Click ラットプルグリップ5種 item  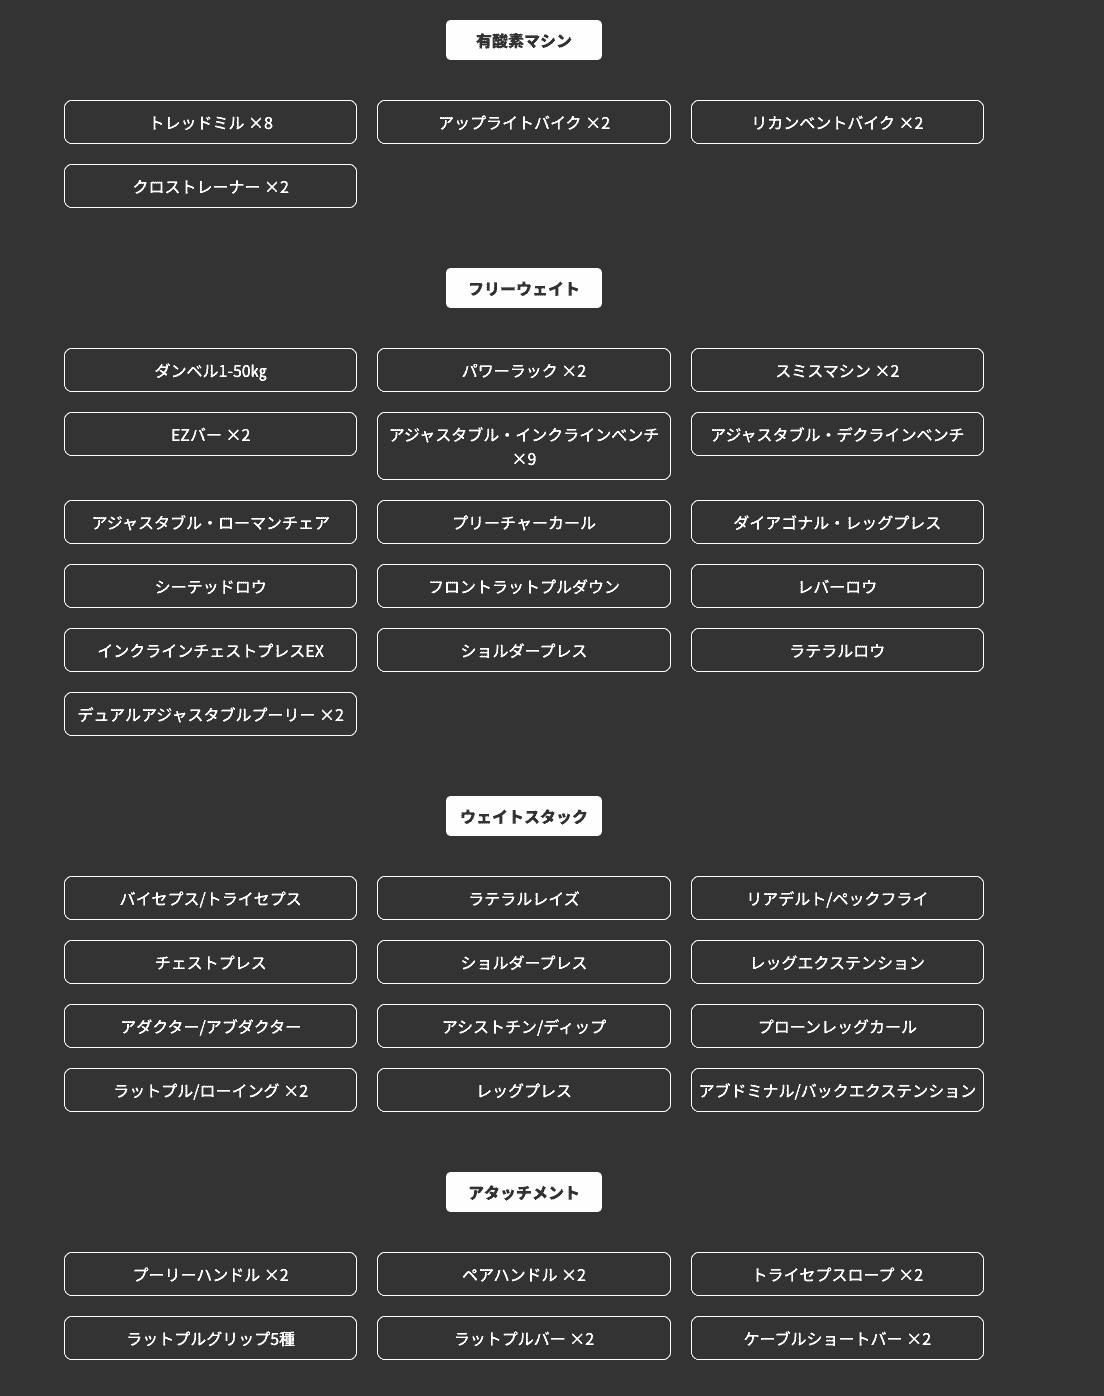(x=210, y=1338)
